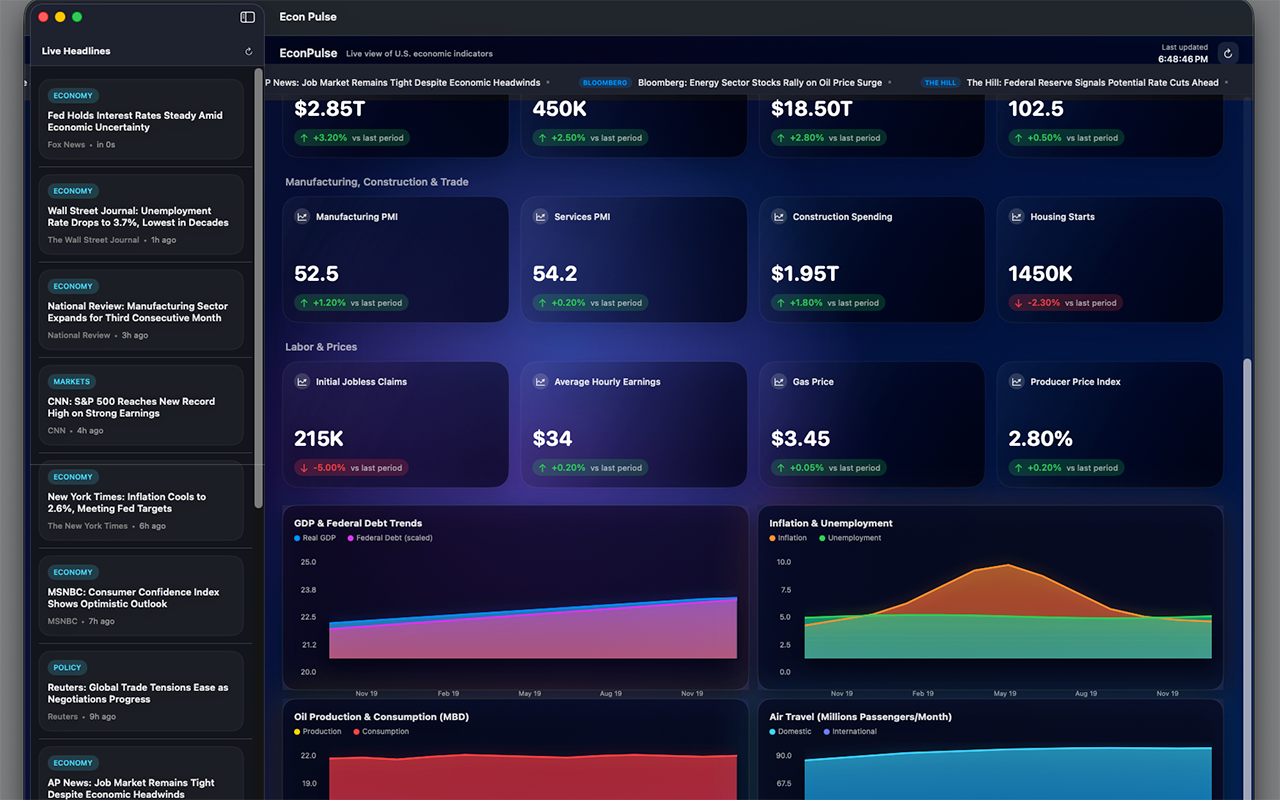This screenshot has width=1280, height=800.
Task: Open the Bloomberg Energy Sector ticker headline
Action: [760, 83]
